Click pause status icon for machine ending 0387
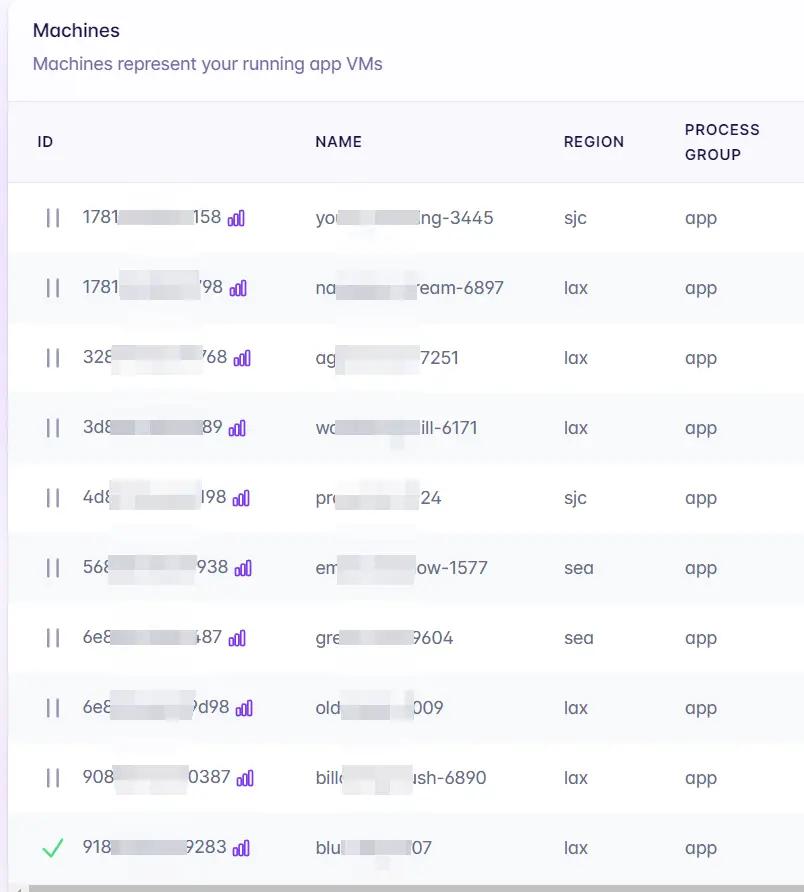 (x=53, y=778)
